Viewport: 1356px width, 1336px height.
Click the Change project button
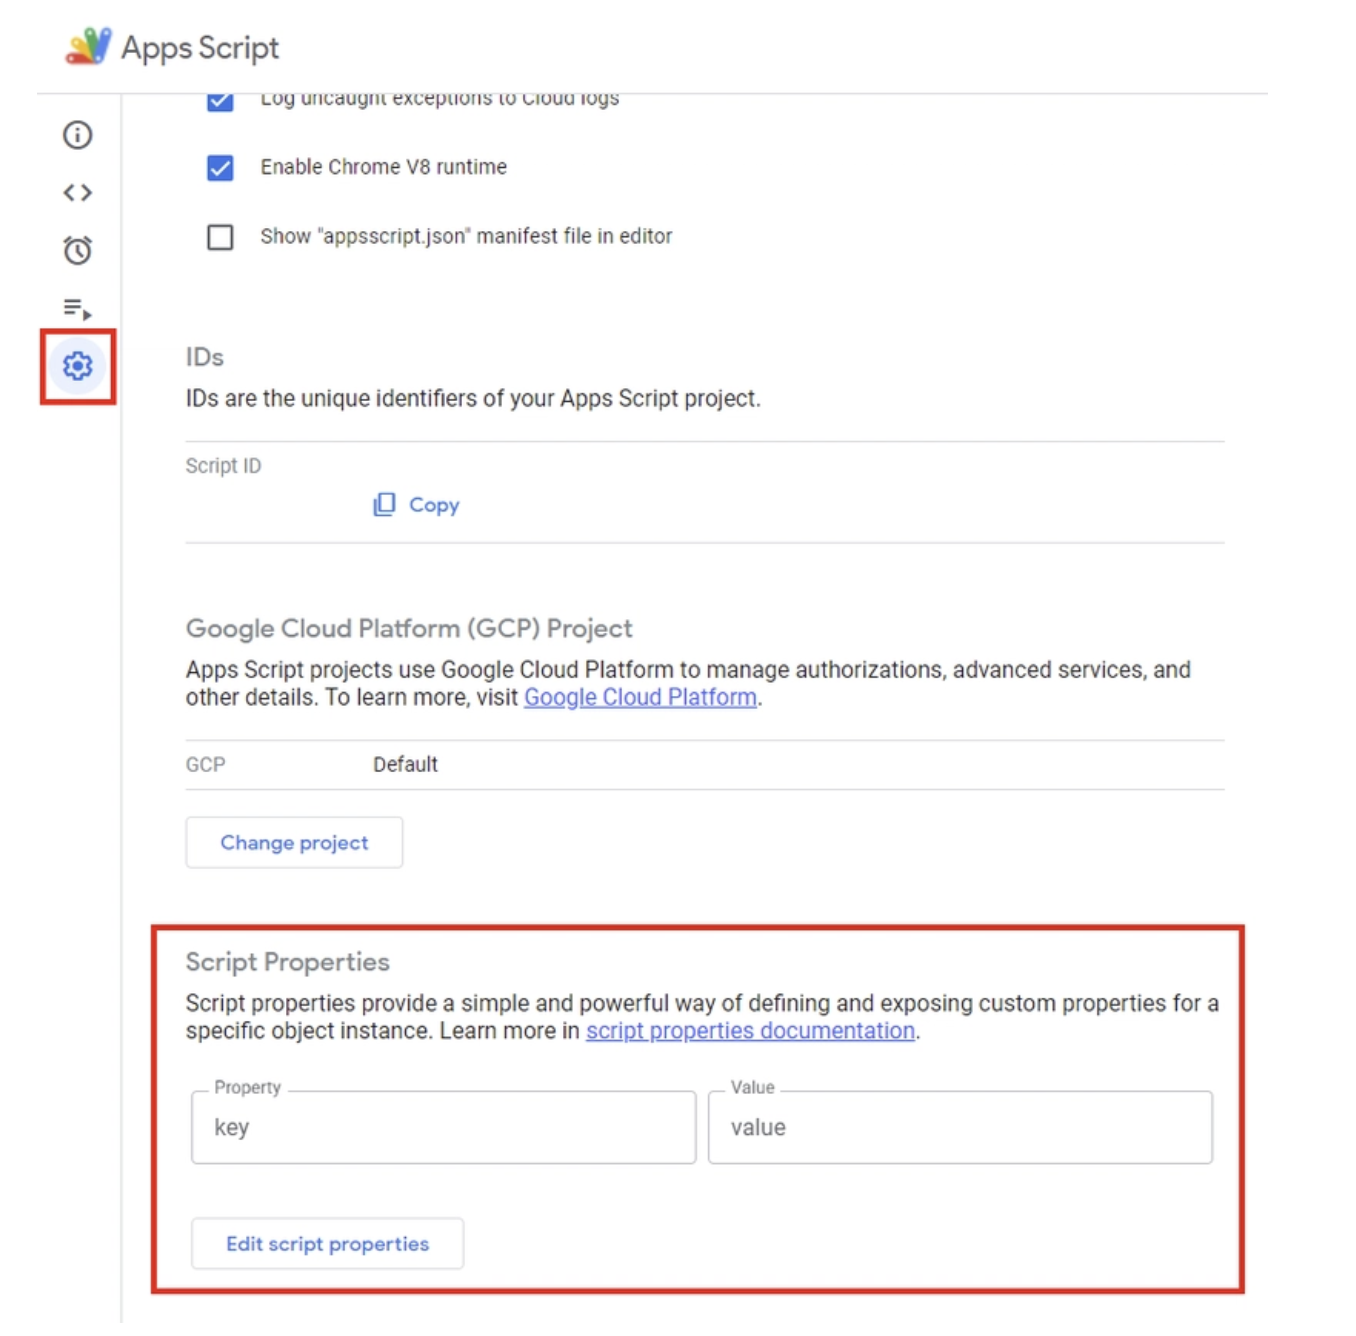pos(293,842)
